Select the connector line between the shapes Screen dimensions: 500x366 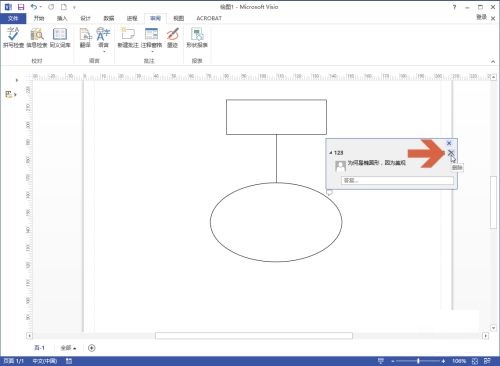coord(276,159)
